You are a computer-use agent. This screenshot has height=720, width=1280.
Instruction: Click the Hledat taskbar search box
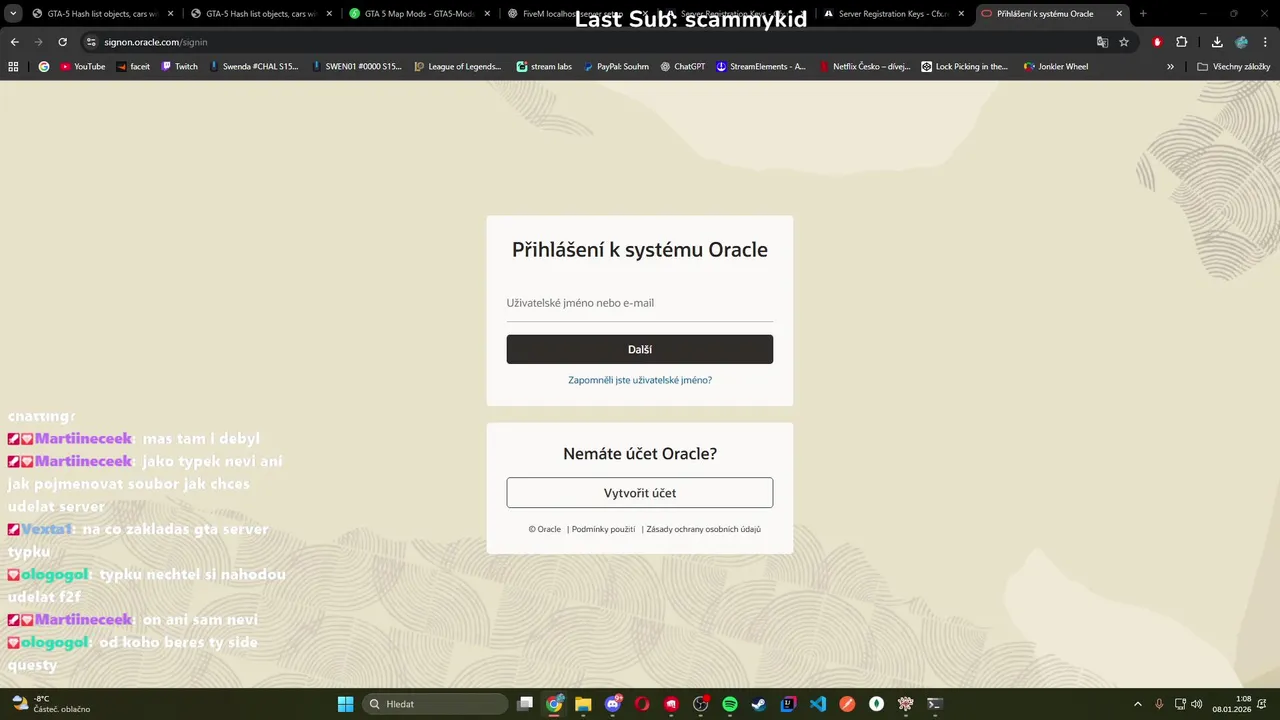pyautogui.click(x=433, y=704)
